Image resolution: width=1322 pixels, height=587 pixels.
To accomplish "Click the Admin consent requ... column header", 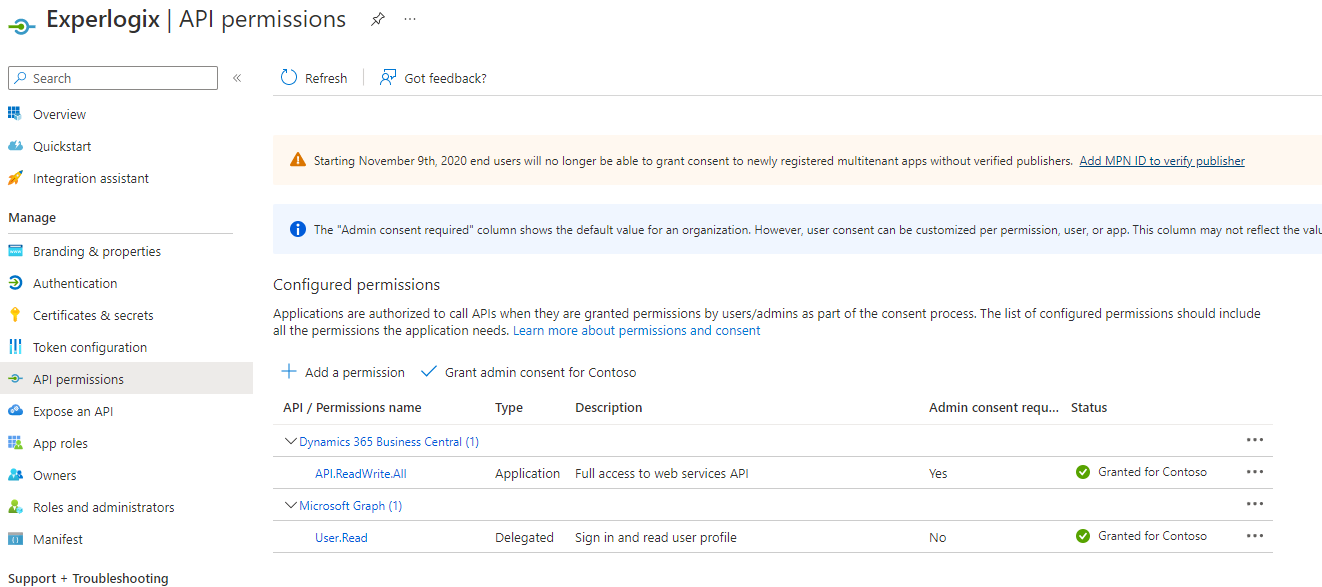I will (x=993, y=407).
